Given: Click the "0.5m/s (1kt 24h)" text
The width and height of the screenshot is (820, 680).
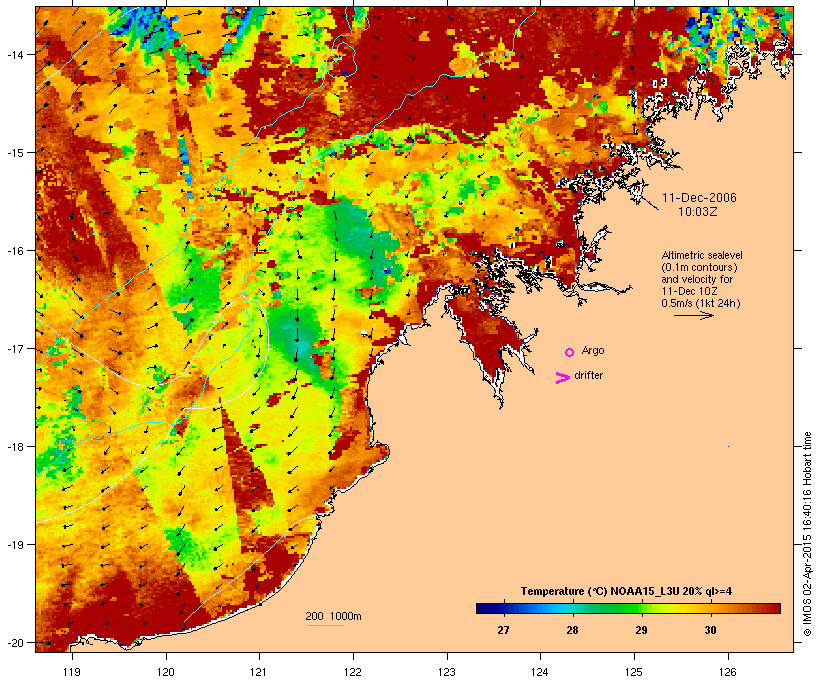Looking at the screenshot, I should (701, 303).
